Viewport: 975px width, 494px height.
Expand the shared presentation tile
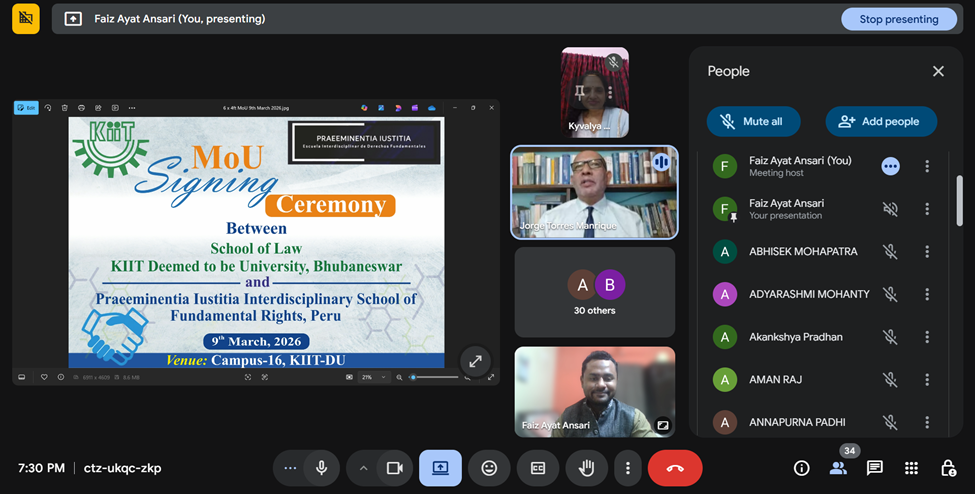coord(476,361)
